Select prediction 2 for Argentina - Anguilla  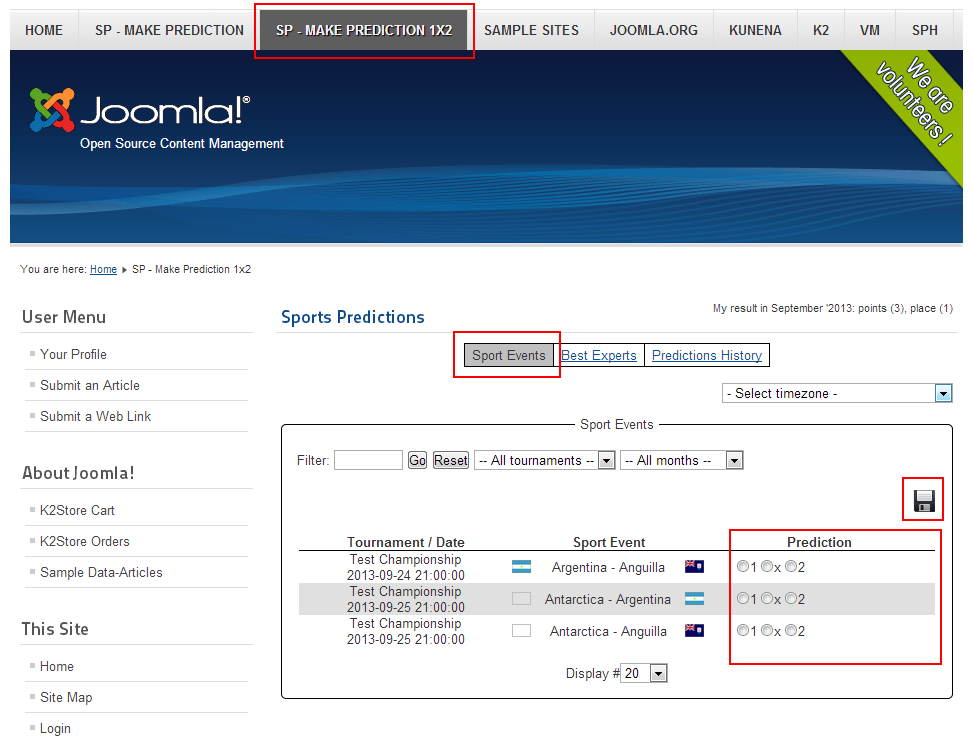coord(791,566)
